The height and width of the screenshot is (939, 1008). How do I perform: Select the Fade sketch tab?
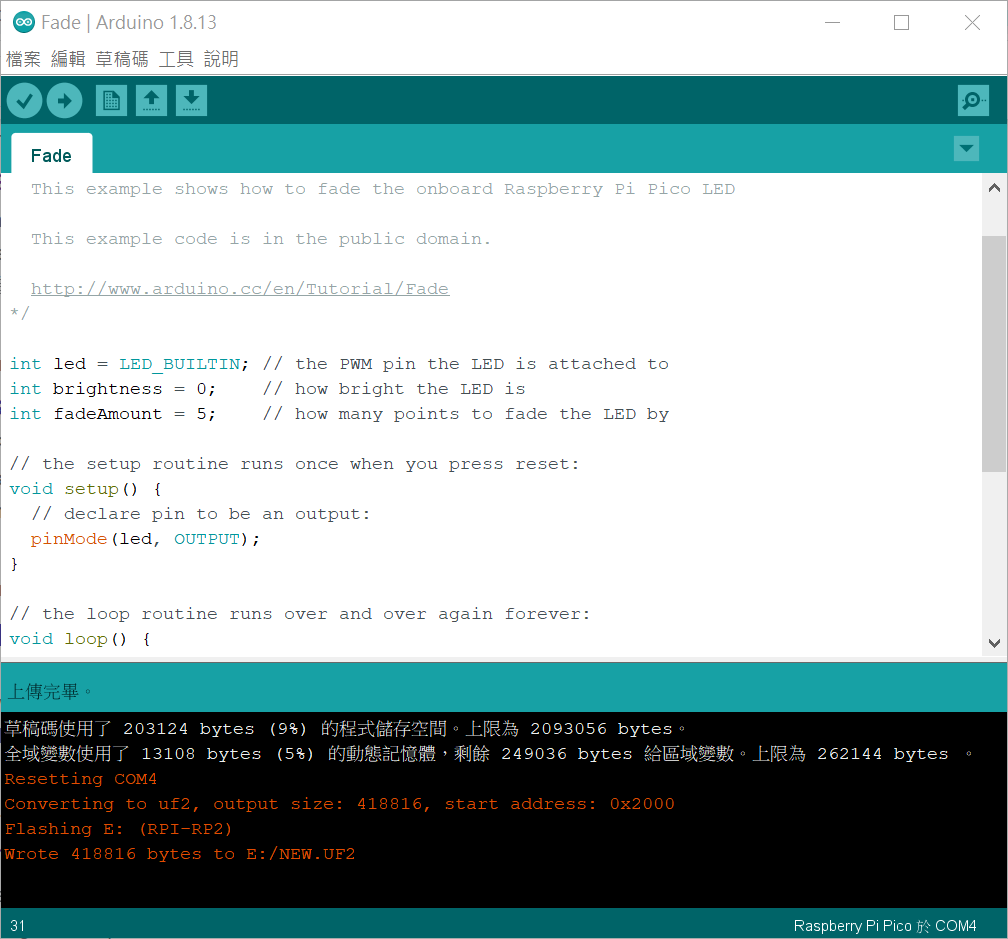tap(50, 155)
